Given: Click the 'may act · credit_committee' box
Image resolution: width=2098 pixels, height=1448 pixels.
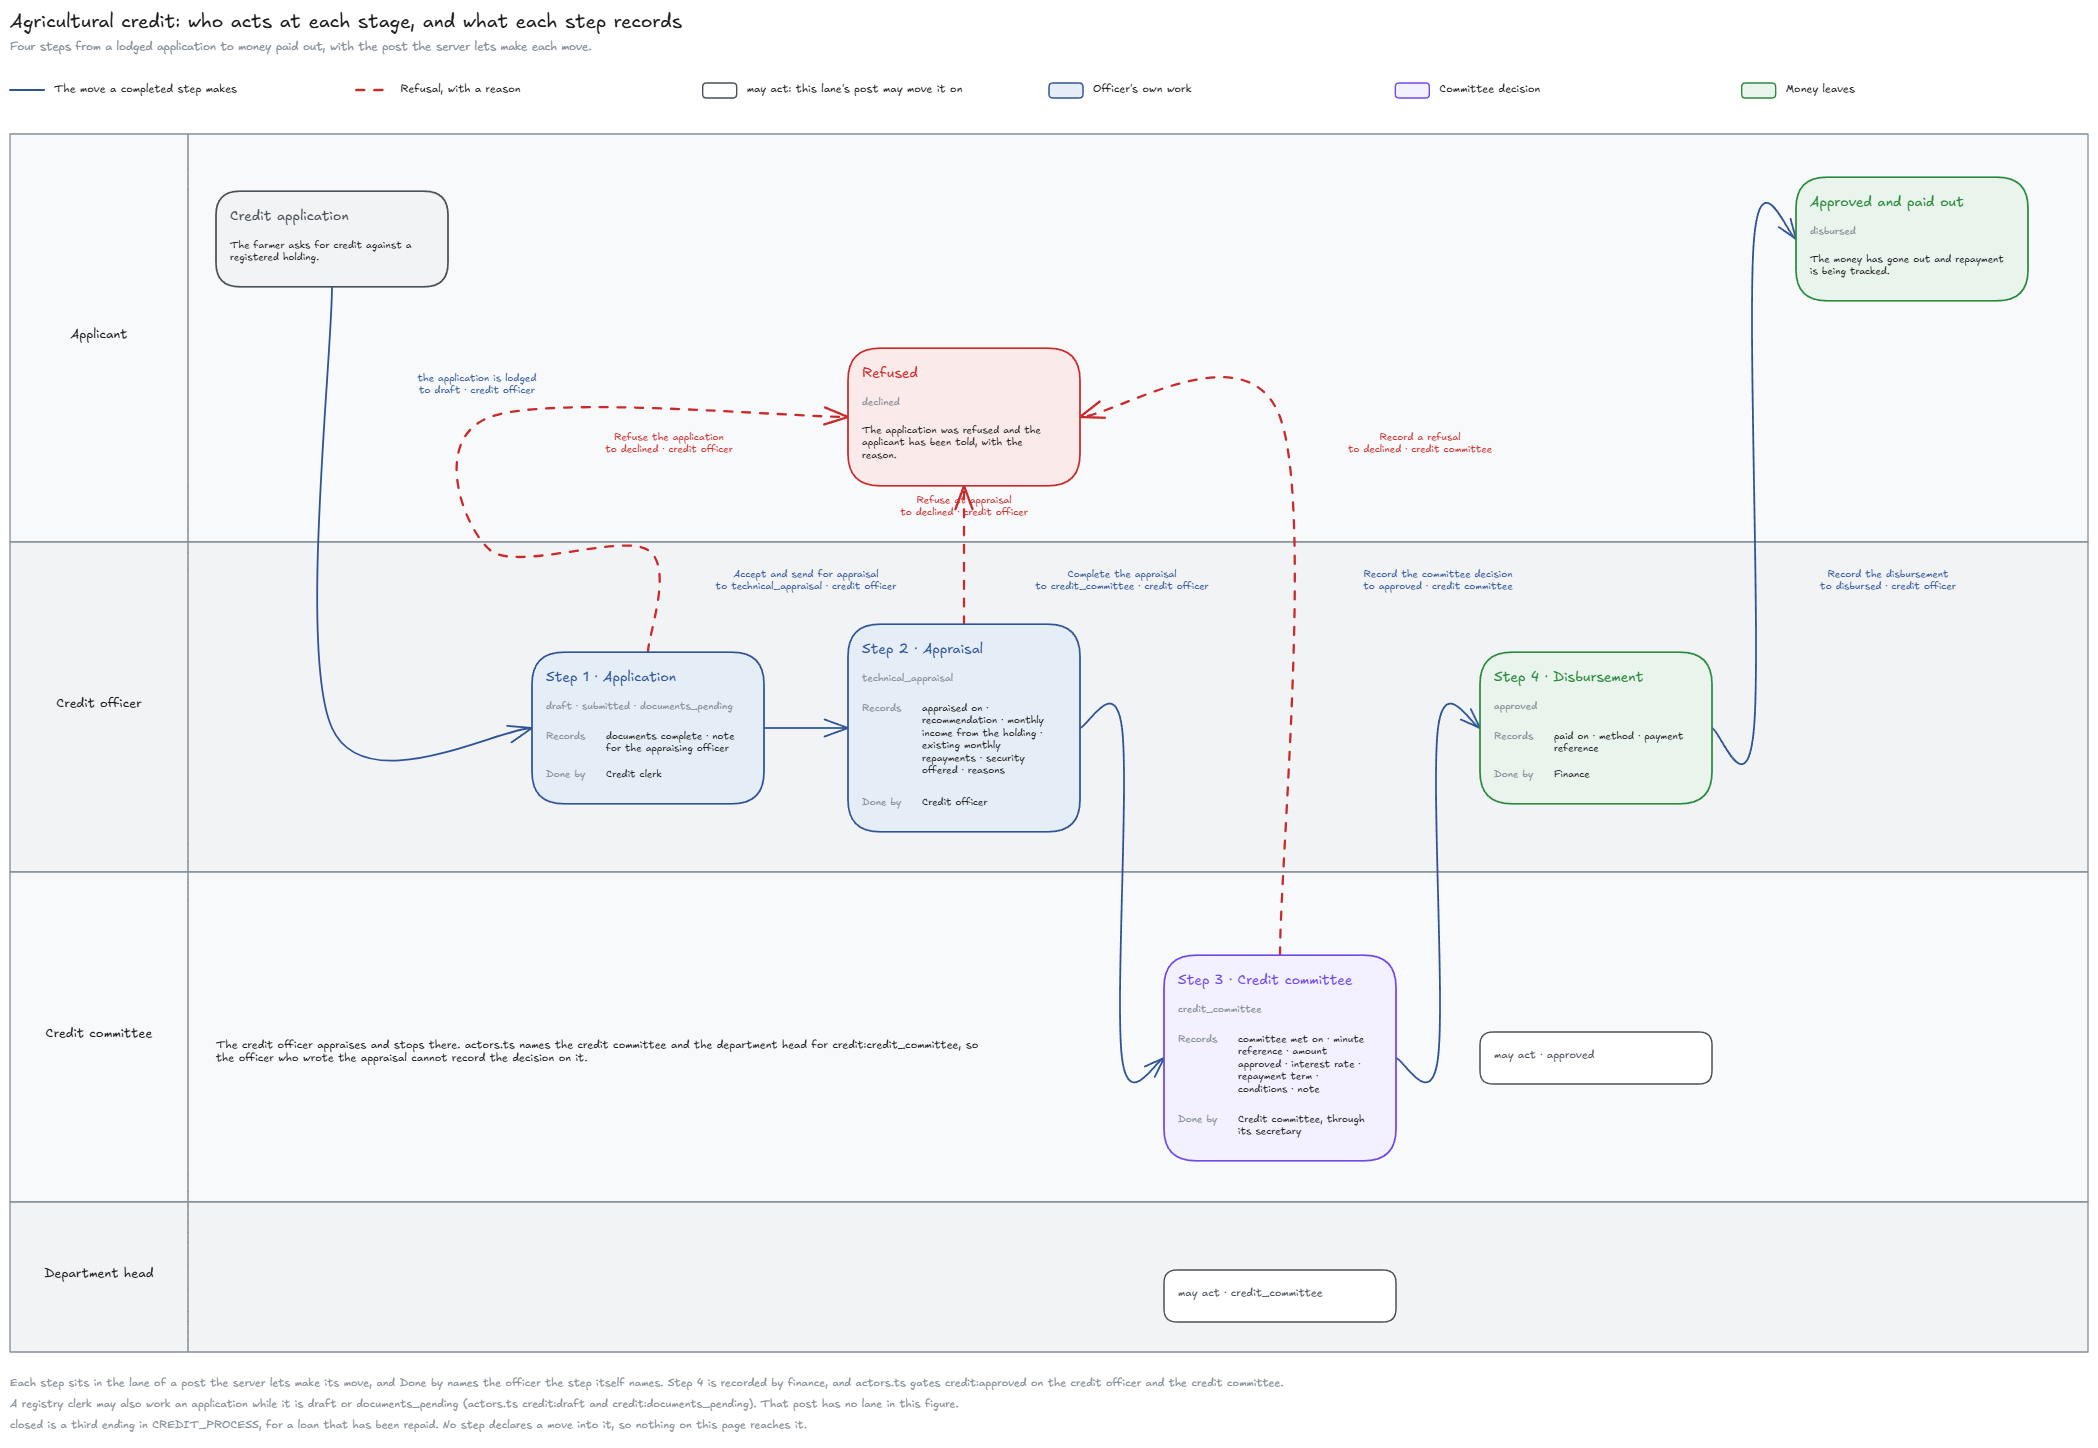Looking at the screenshot, I should (1280, 1296).
